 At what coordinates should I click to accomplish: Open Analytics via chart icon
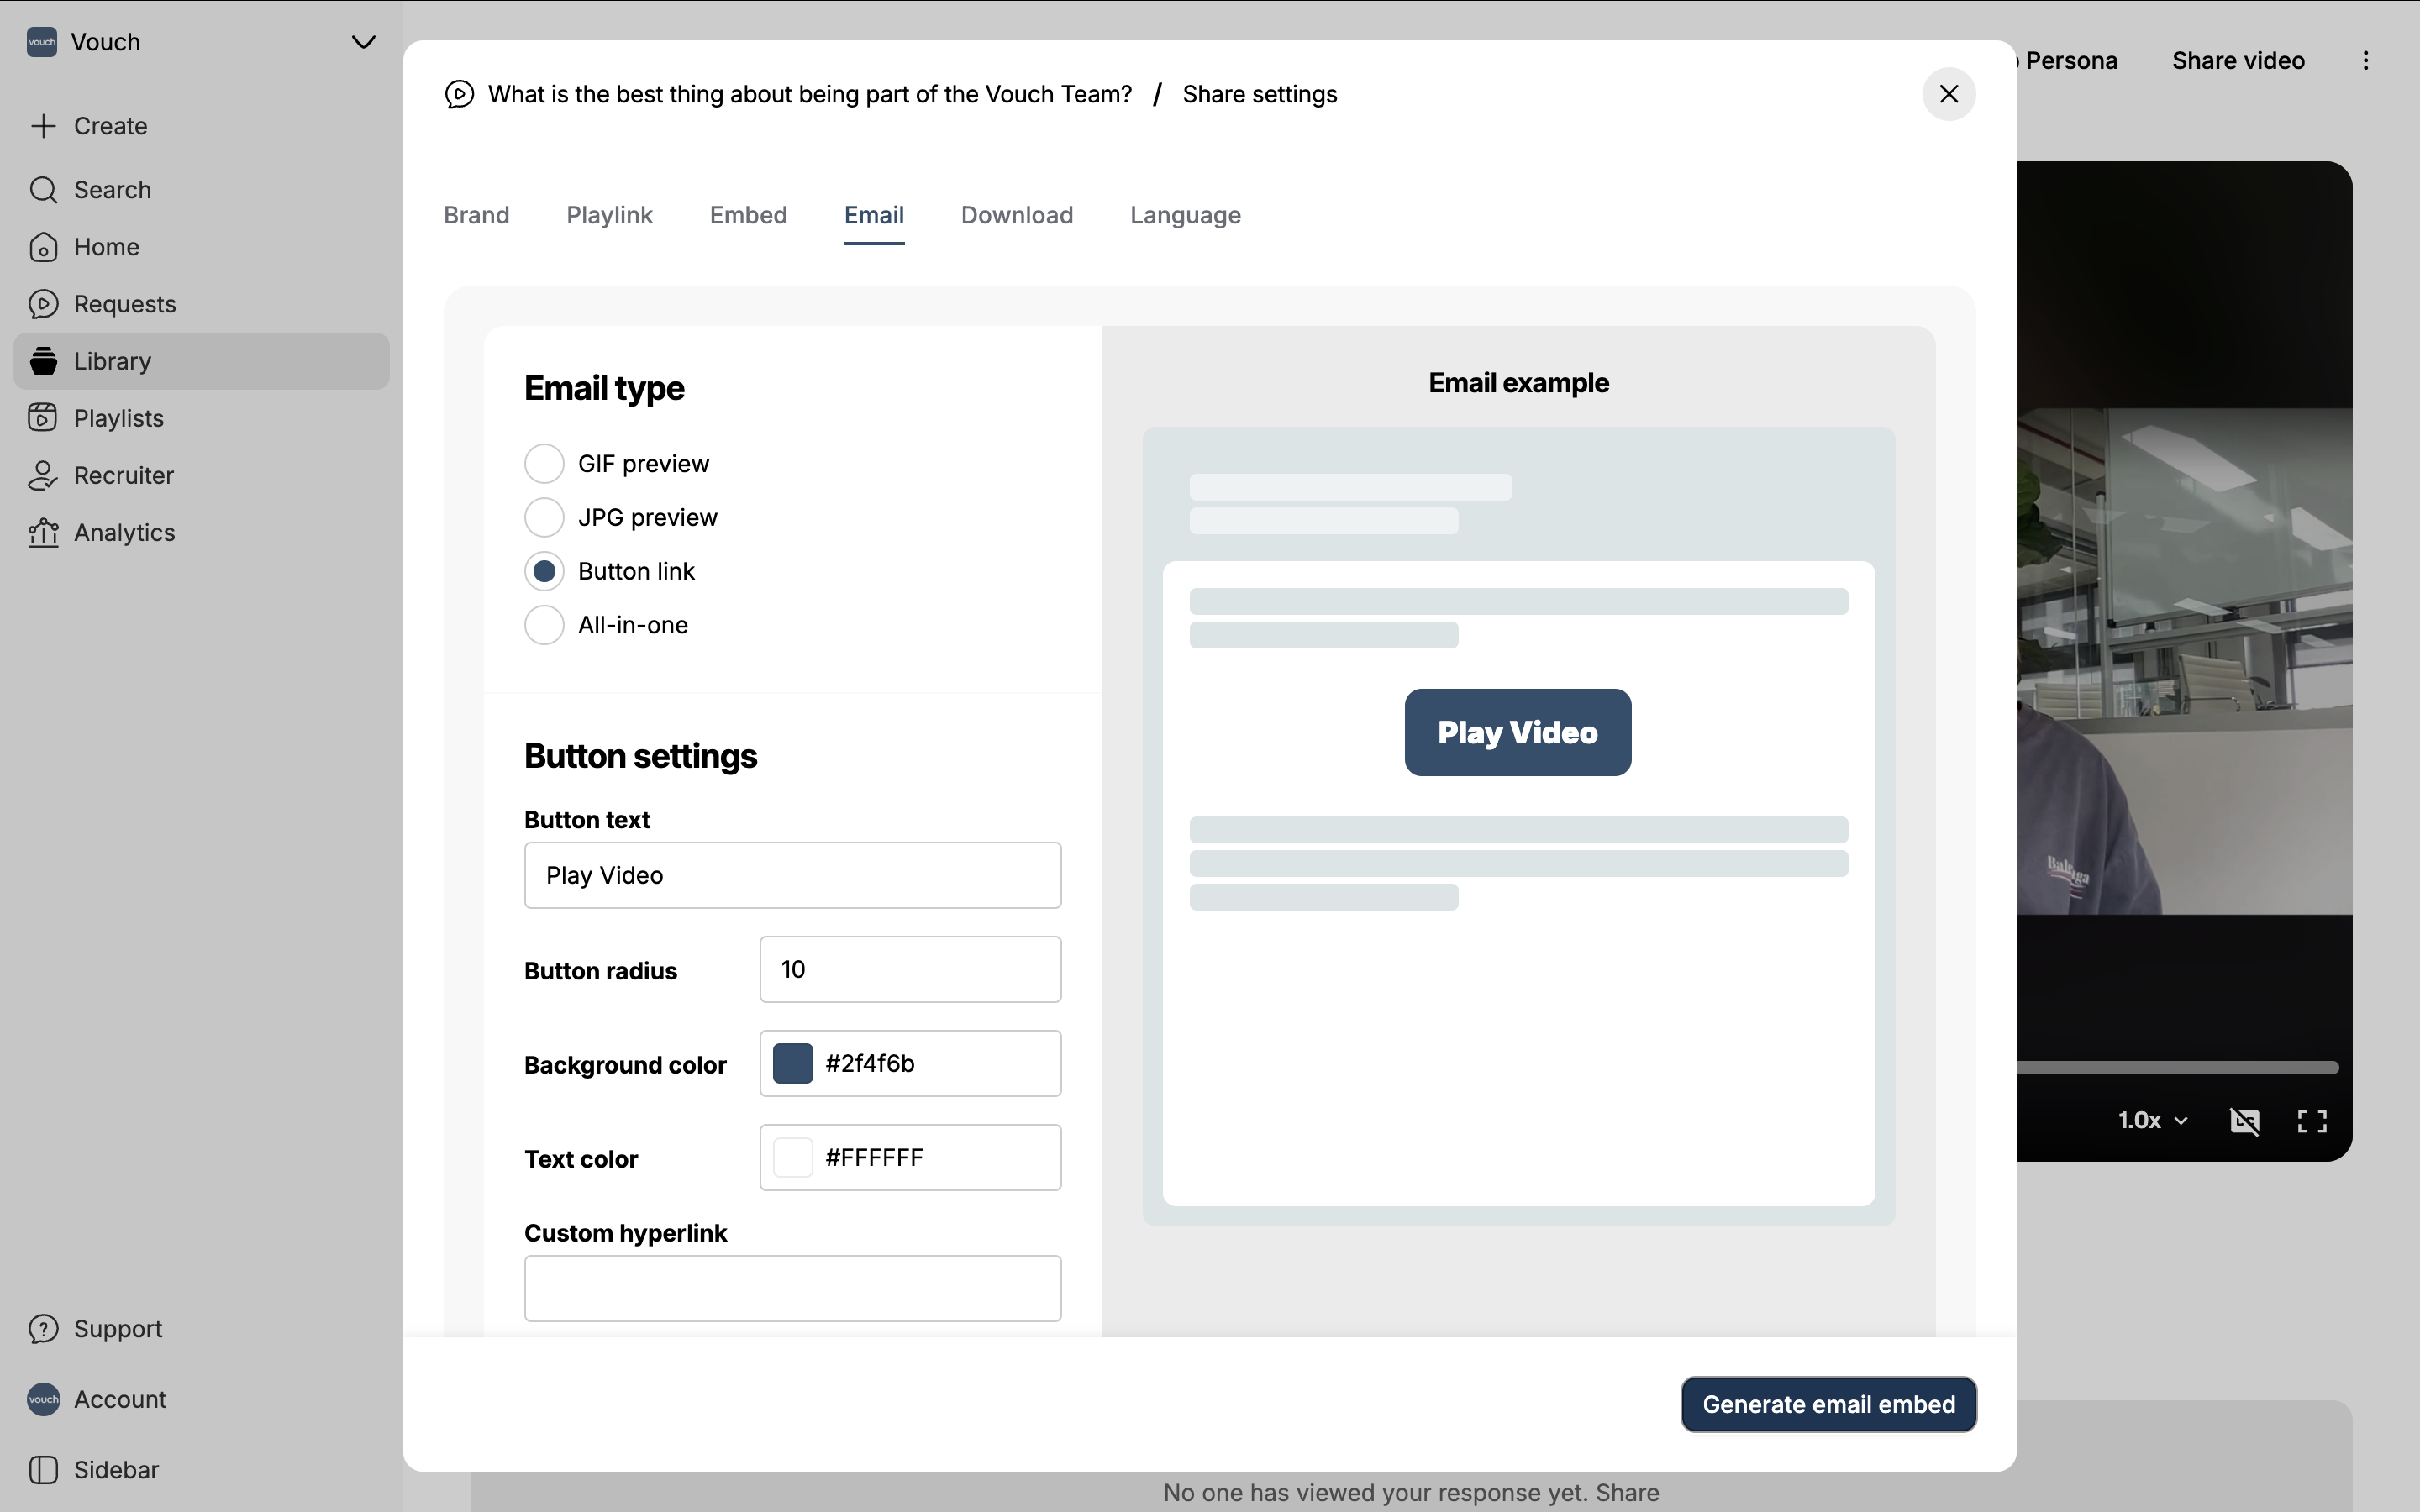pyautogui.click(x=43, y=533)
